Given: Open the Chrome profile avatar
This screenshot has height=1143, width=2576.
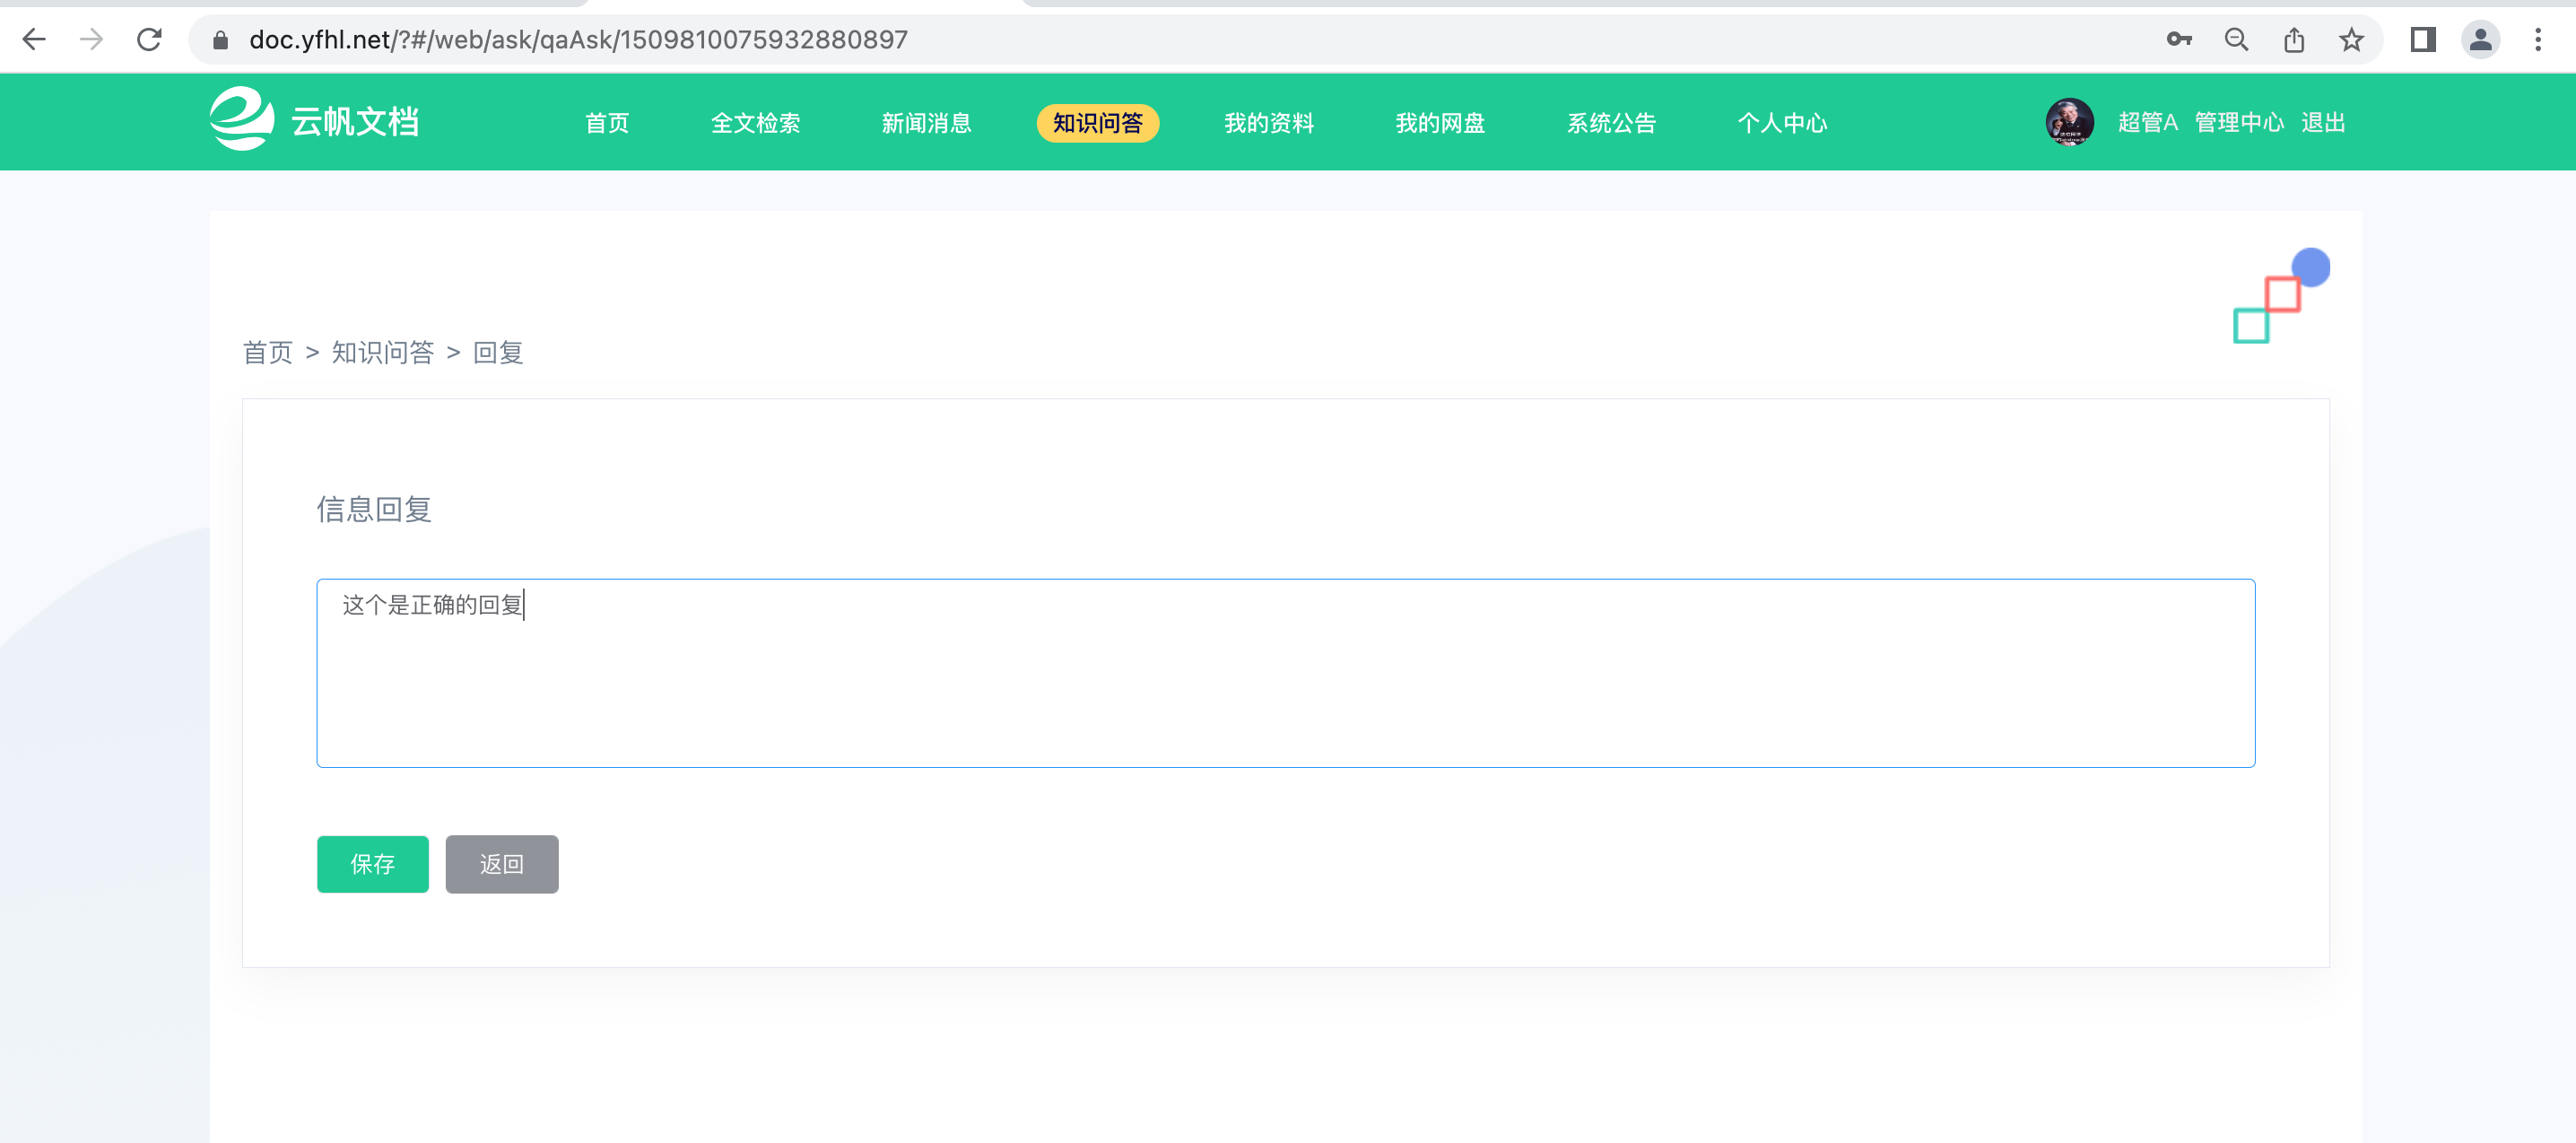Looking at the screenshot, I should click(2480, 40).
